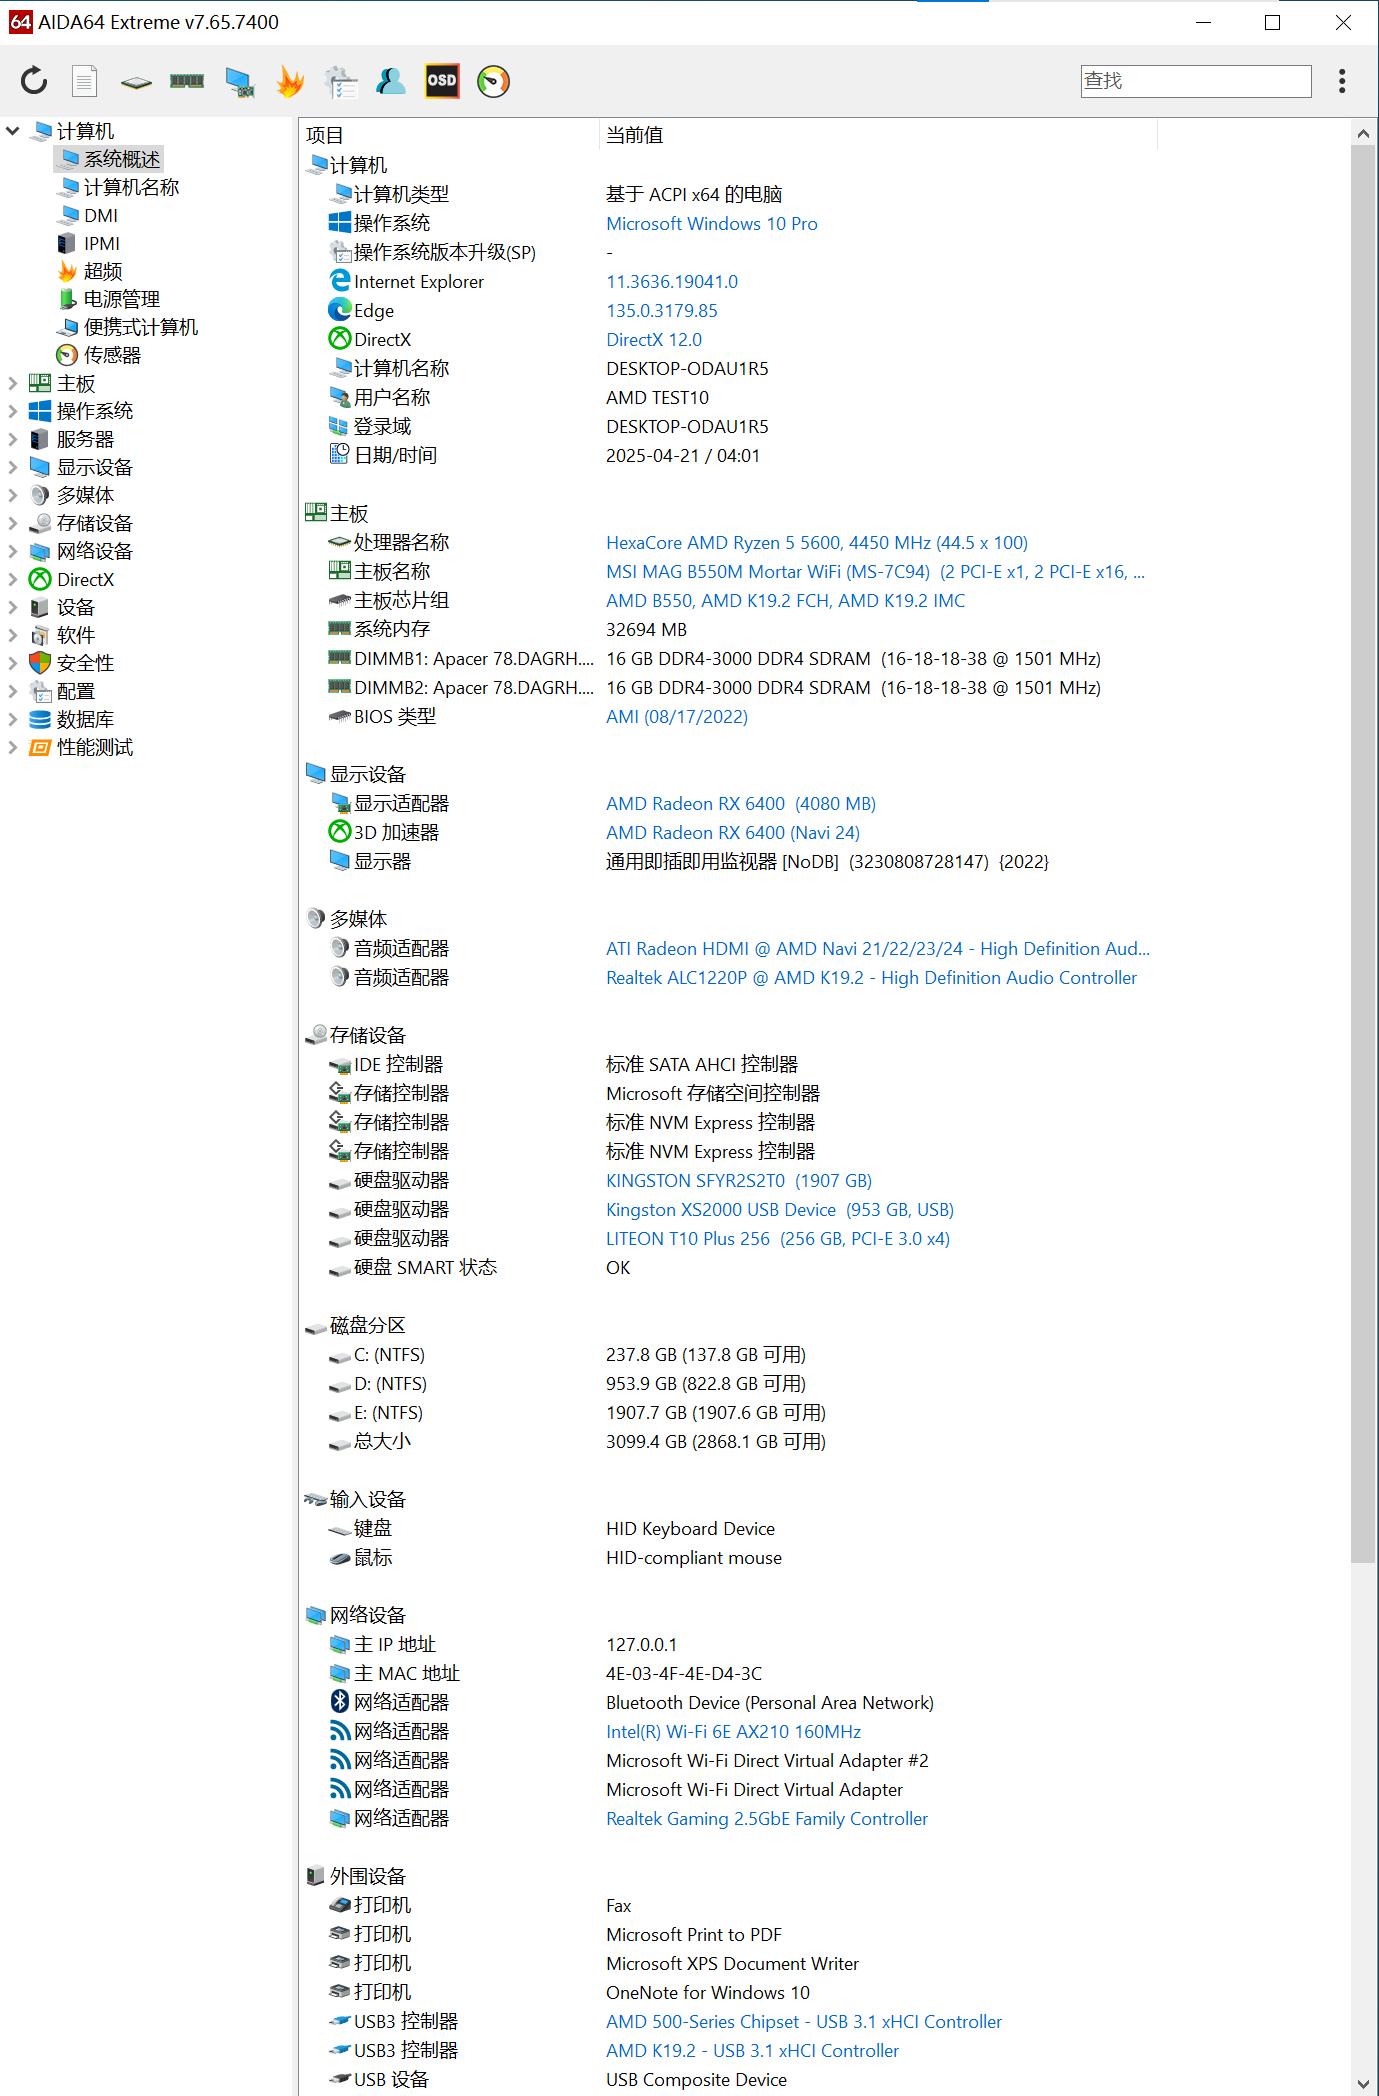Open the Realtek Gaming 2.5GbE Family Controller link
This screenshot has height=2096, width=1379.
coord(767,1818)
